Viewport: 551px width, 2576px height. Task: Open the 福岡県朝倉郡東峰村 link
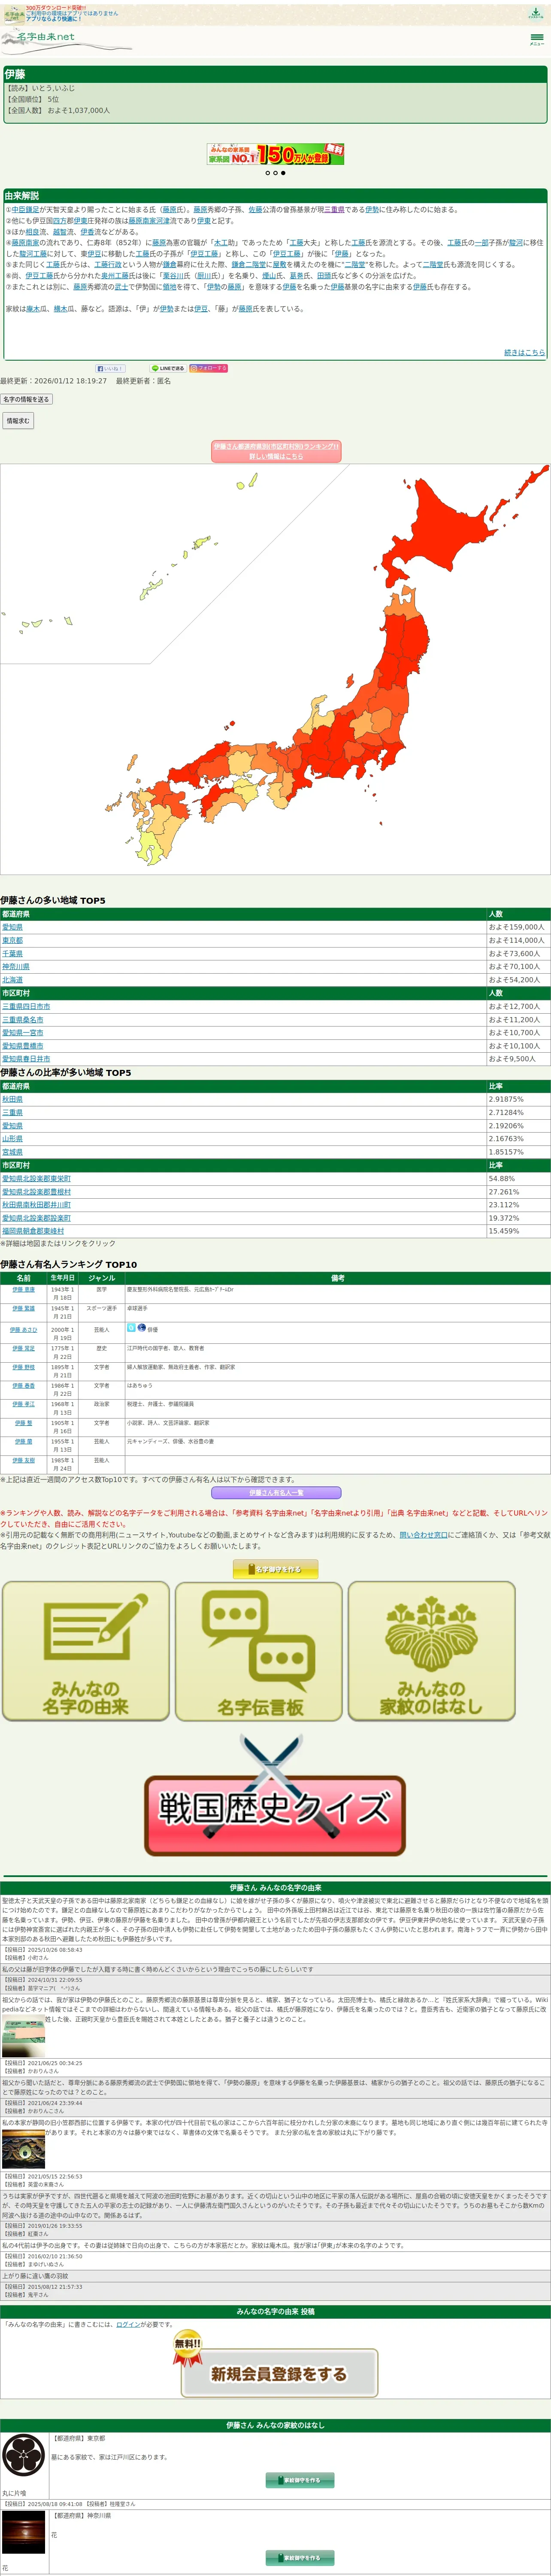coord(33,1231)
